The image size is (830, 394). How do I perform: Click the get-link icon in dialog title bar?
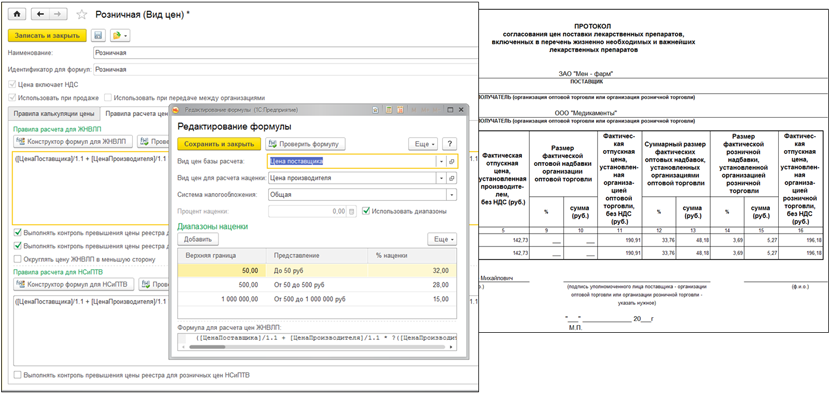(x=375, y=110)
